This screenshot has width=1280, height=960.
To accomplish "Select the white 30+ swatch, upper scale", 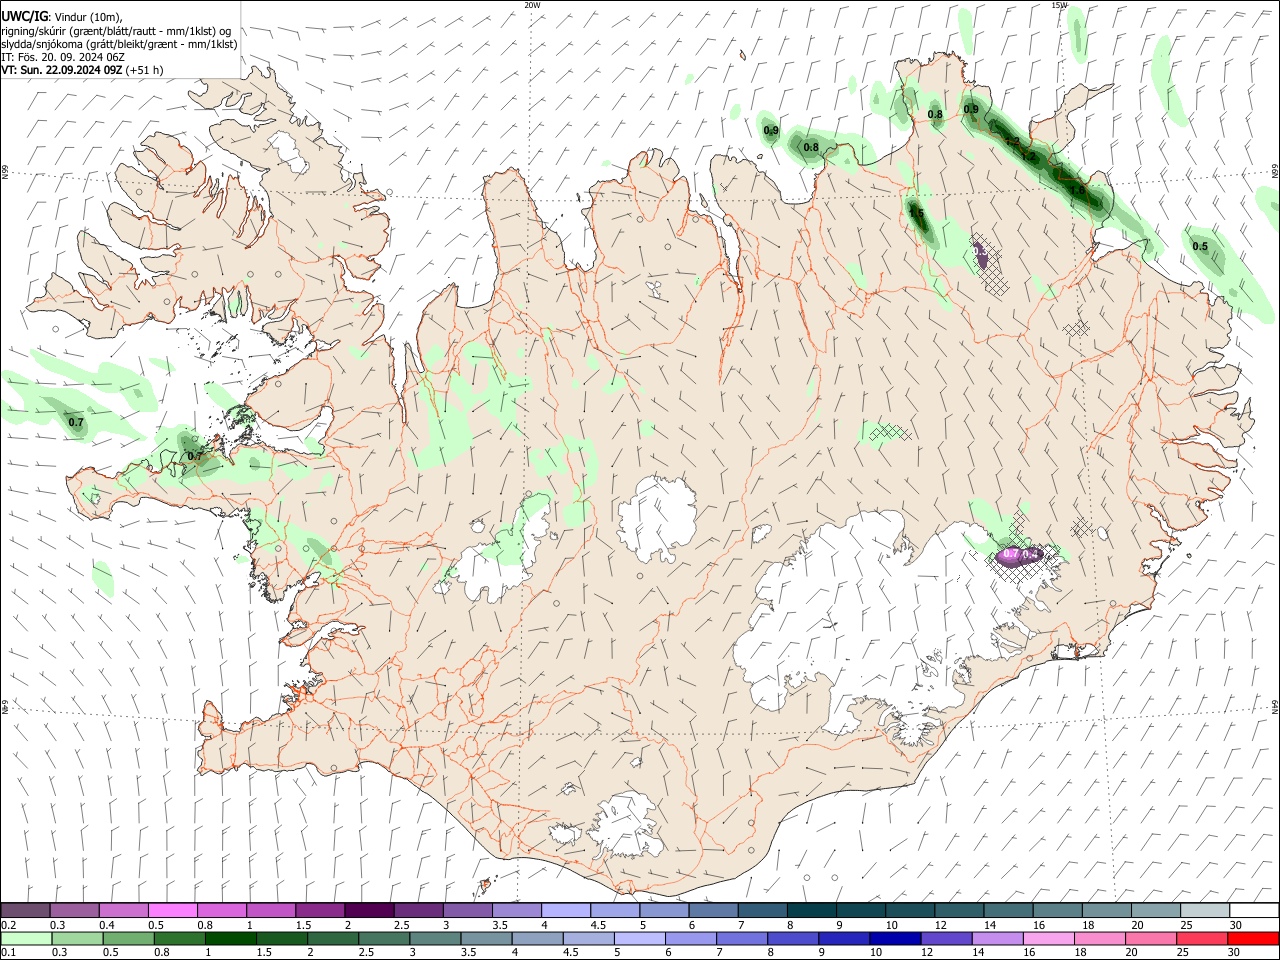I will coord(1254,911).
